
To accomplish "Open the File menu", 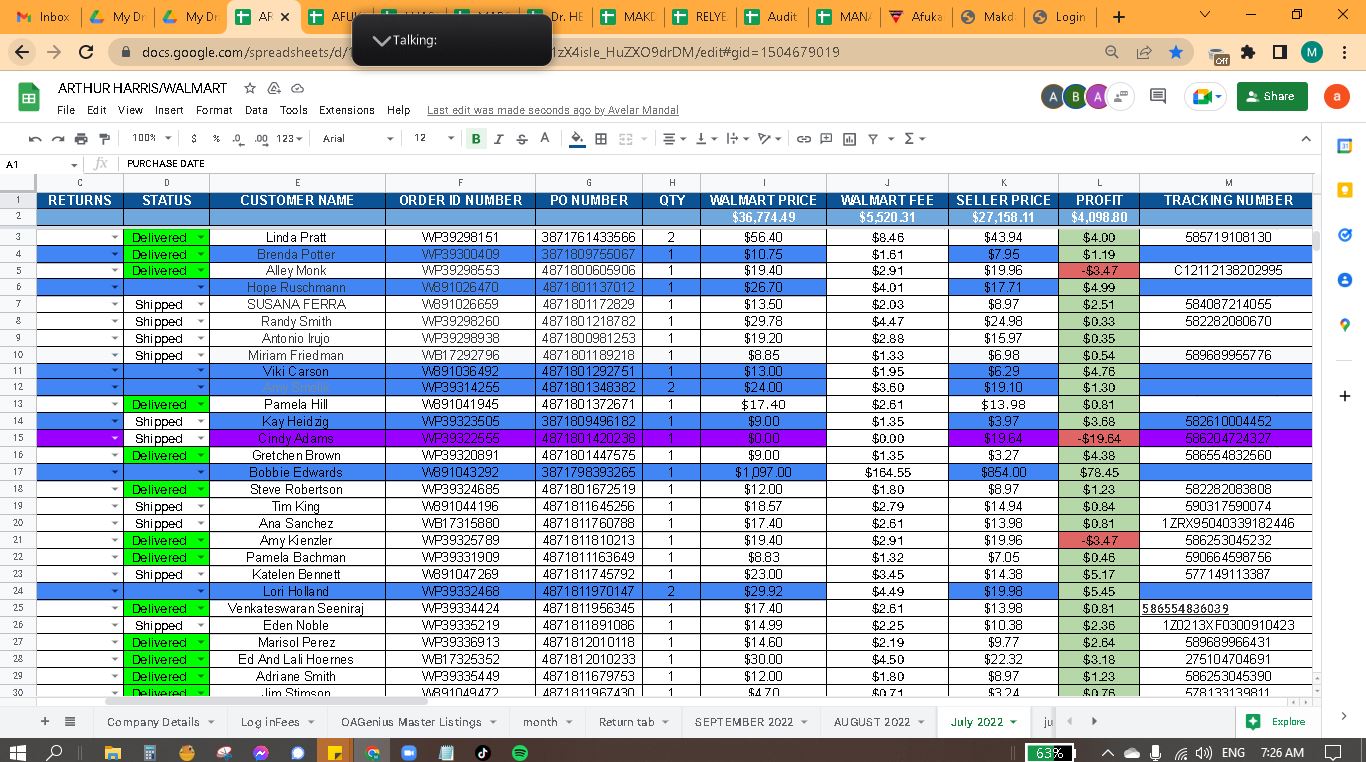I will [x=66, y=110].
